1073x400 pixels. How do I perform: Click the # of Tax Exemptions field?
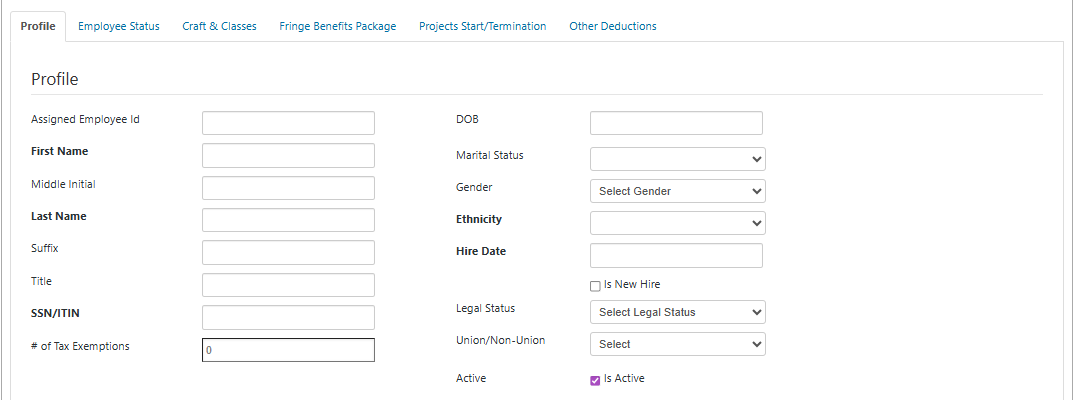coord(288,350)
